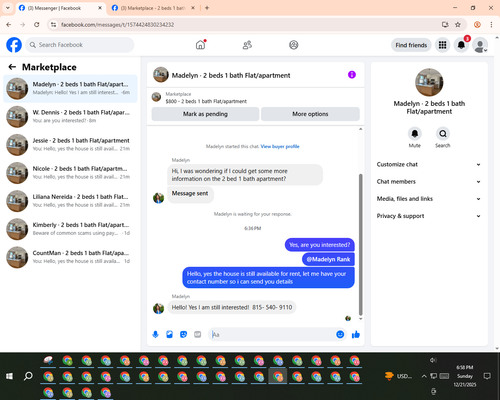Click Madelyn's avatar beside her phone message

(159, 308)
